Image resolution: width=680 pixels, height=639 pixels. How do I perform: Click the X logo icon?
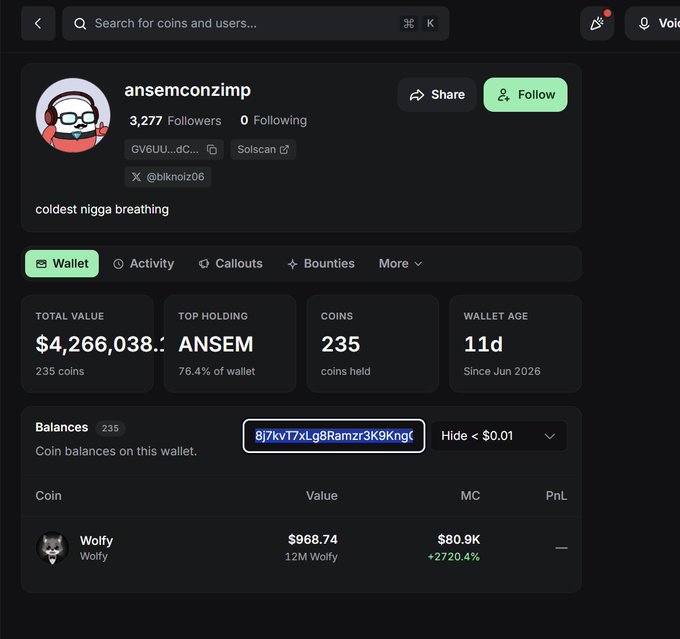pos(136,177)
